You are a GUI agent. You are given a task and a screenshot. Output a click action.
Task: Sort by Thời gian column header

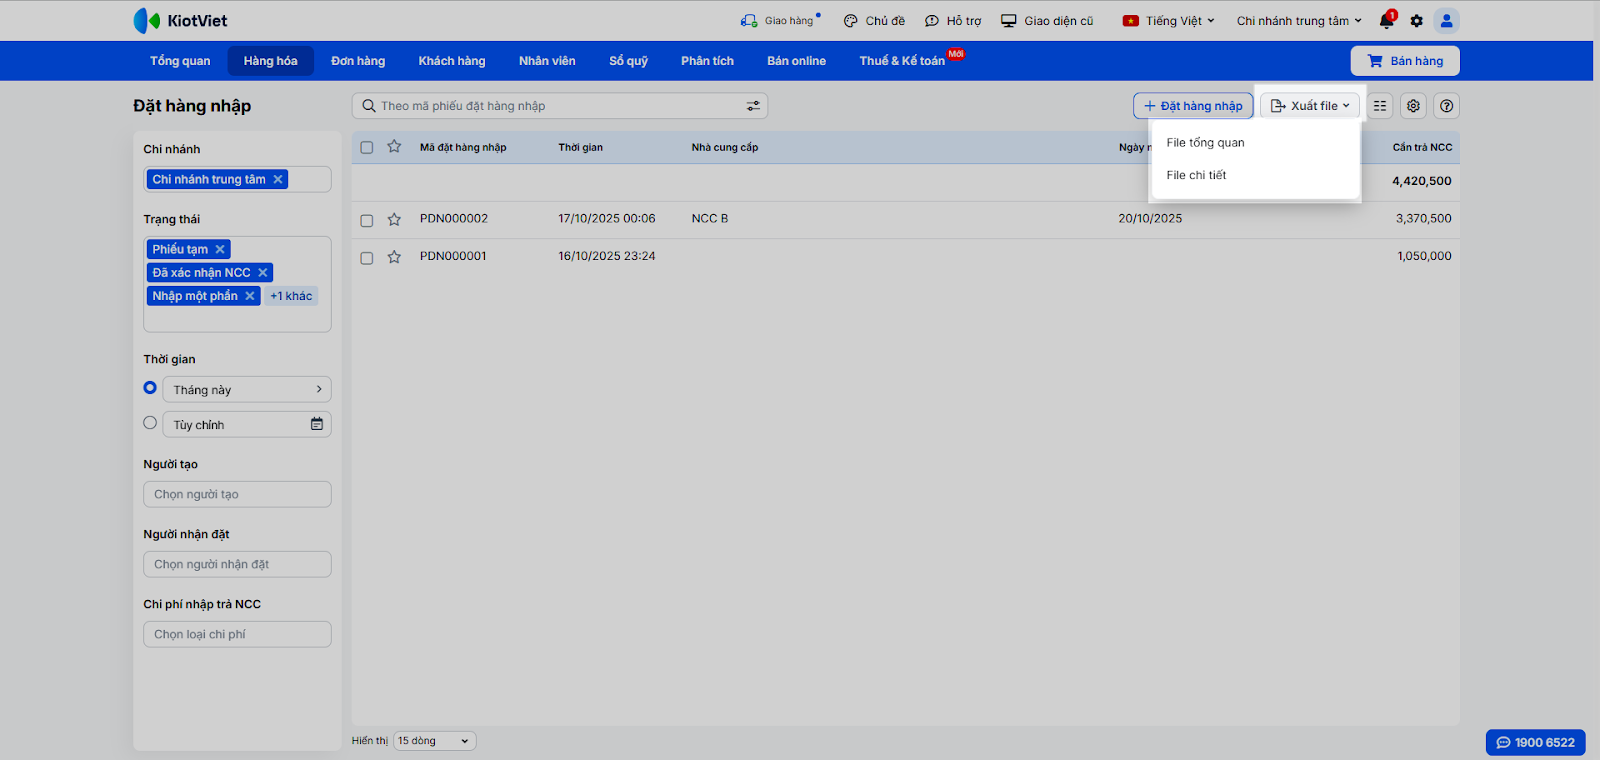[x=580, y=147]
